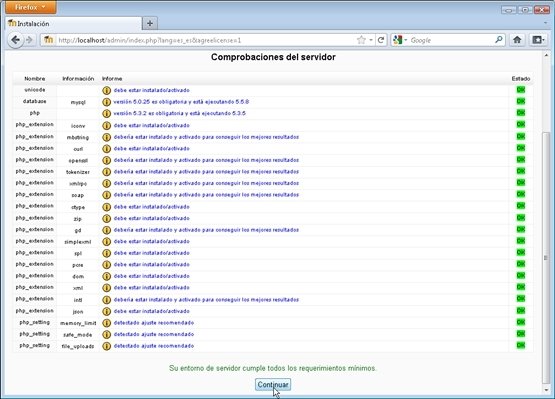555x399 pixels.
Task: Click the OK status for file_uploads row
Action: click(521, 345)
